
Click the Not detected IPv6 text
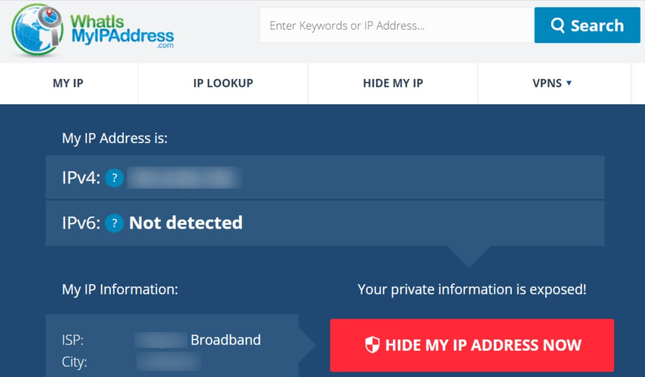point(186,223)
